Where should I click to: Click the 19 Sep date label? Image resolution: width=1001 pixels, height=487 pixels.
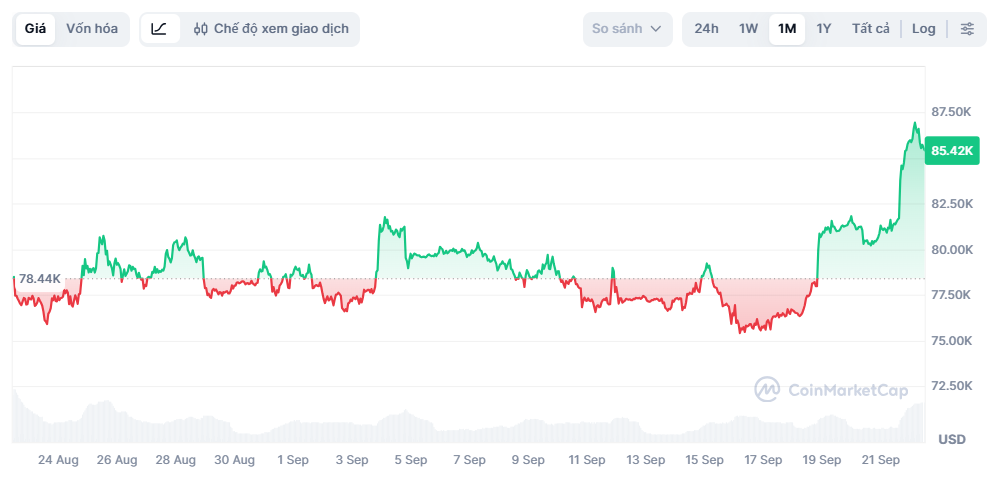tap(822, 460)
